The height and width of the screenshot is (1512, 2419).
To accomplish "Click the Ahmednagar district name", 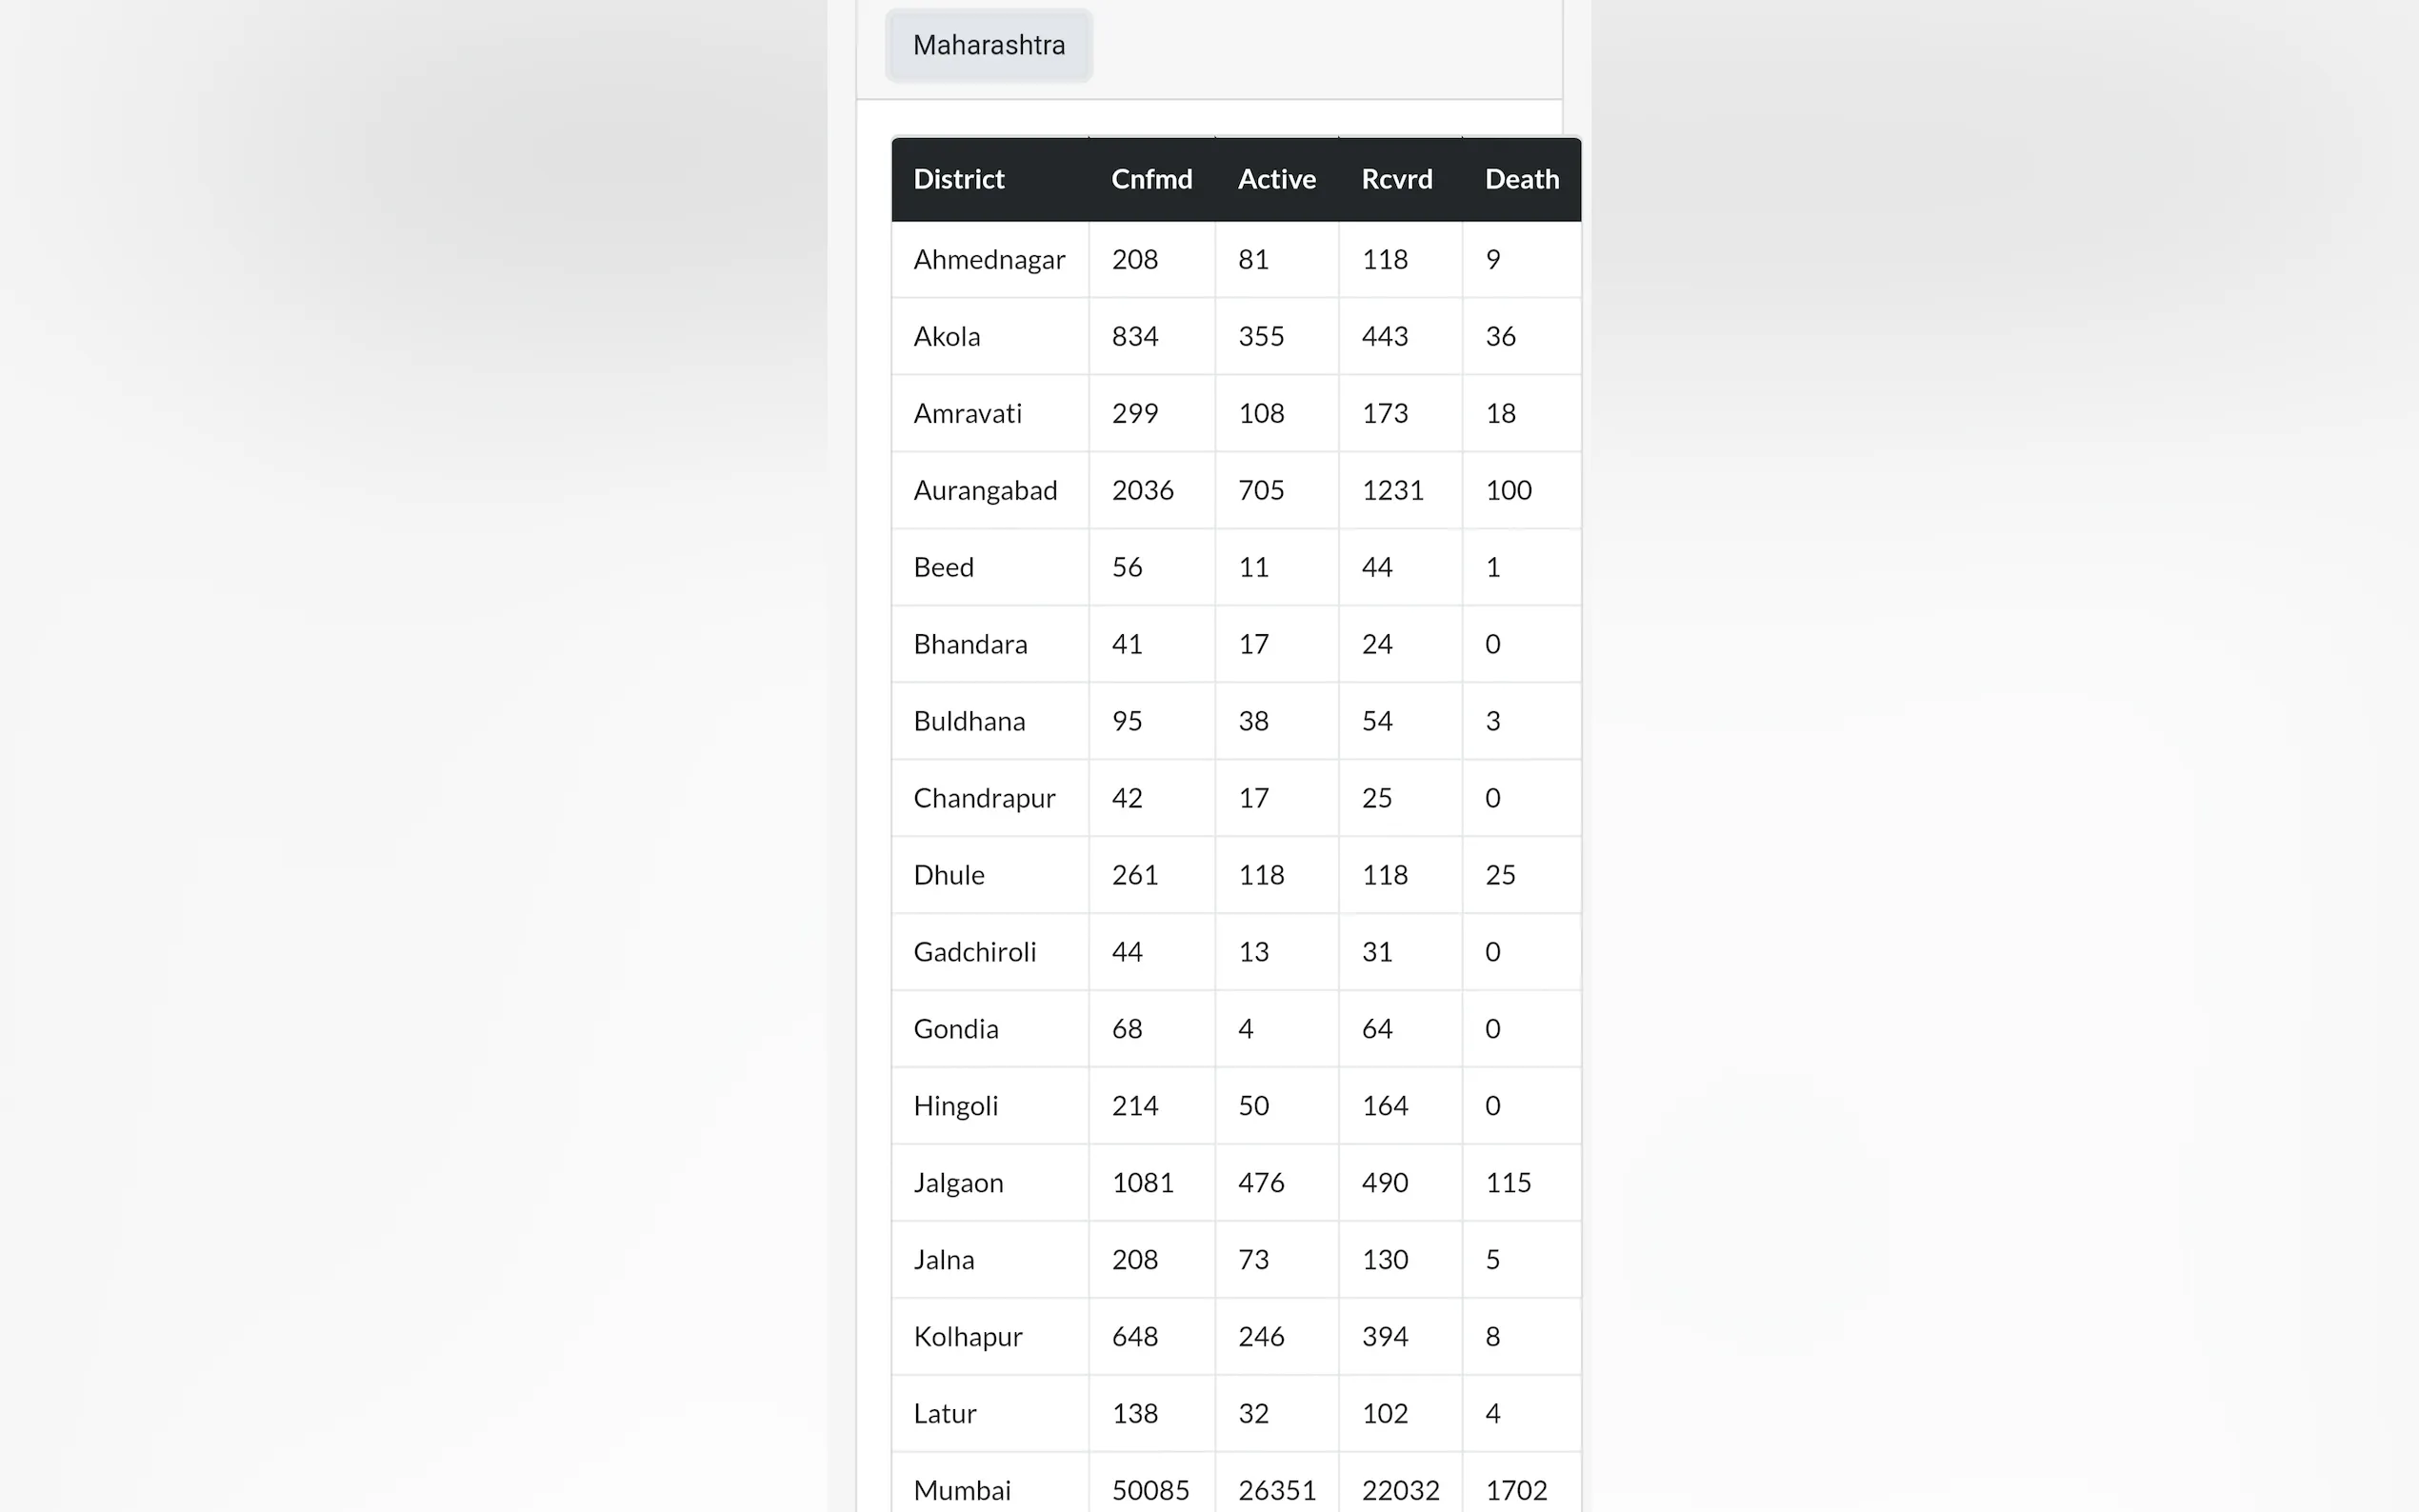I will [989, 260].
